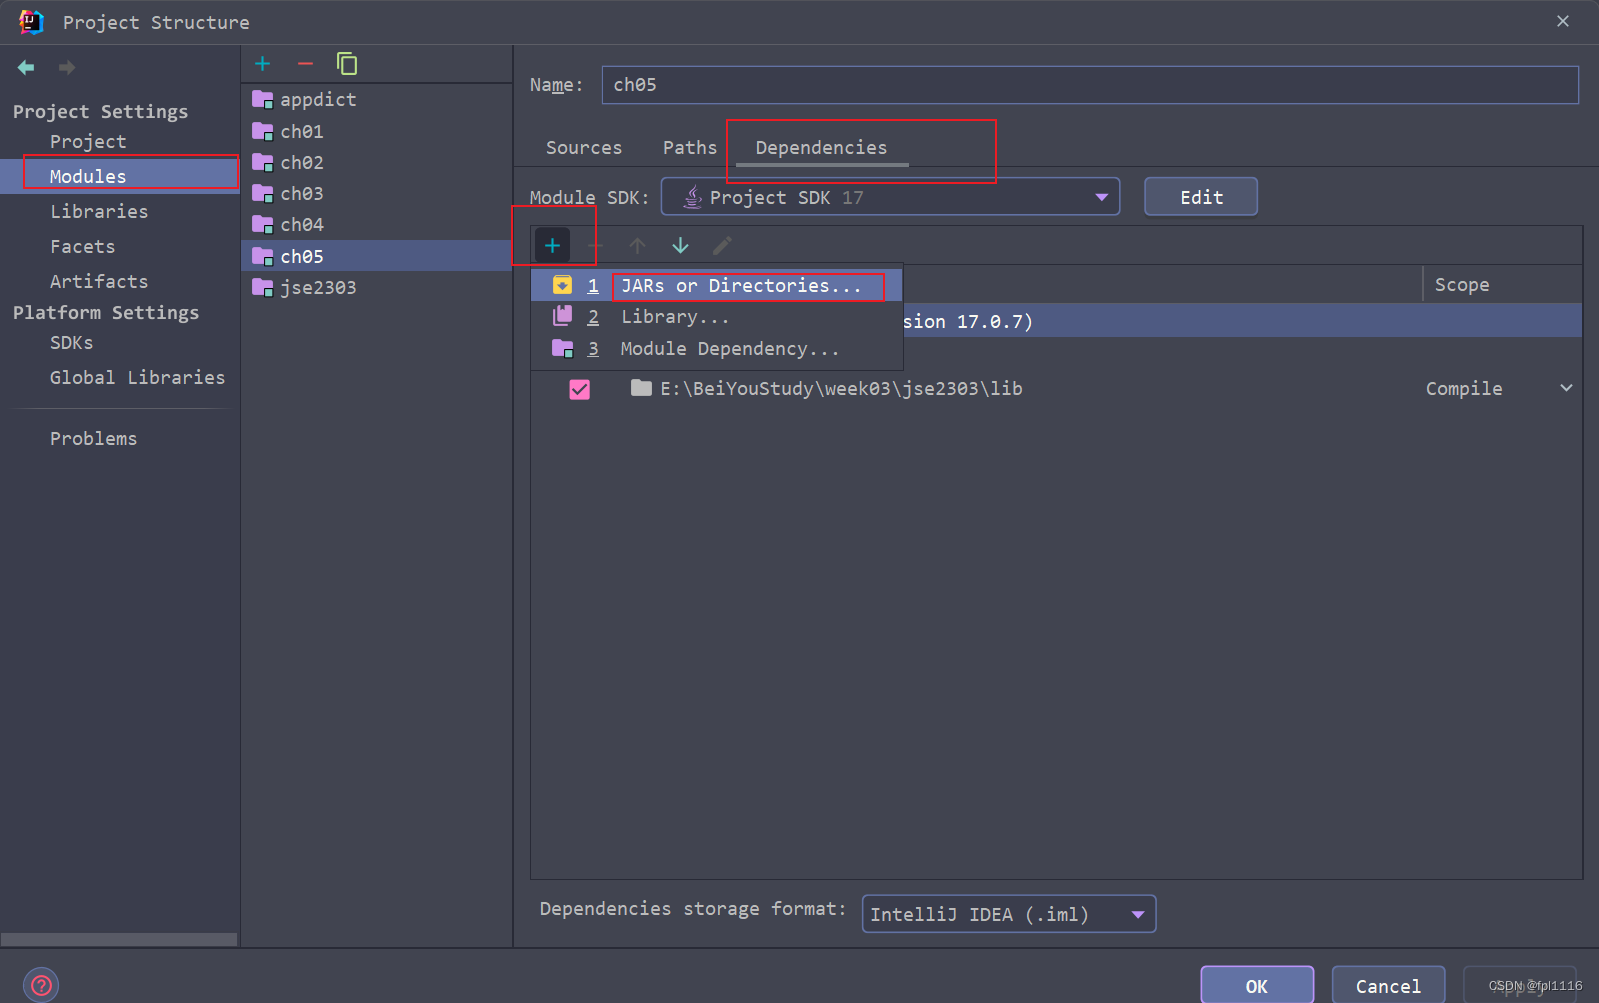Click the back navigation arrow
Image resolution: width=1599 pixels, height=1003 pixels.
[26, 67]
